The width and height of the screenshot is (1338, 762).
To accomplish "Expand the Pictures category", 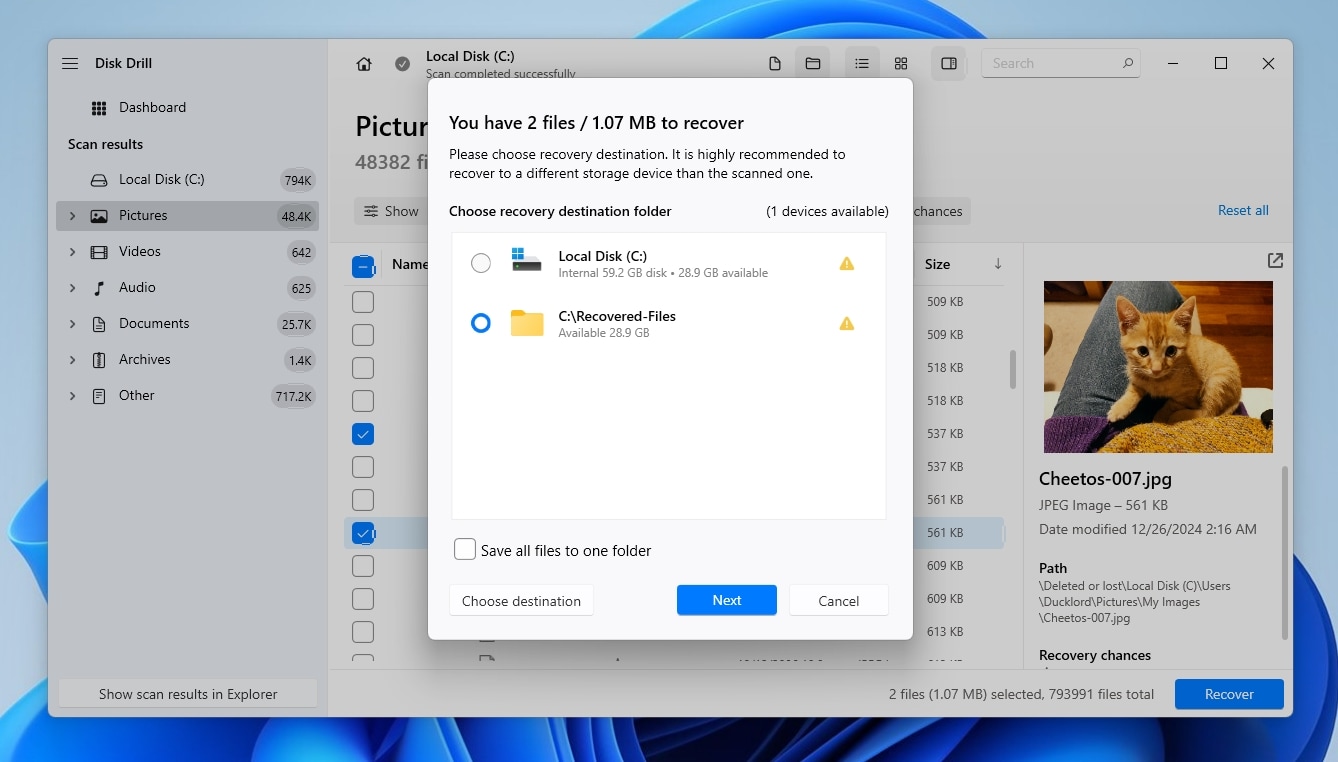I will [71, 215].
